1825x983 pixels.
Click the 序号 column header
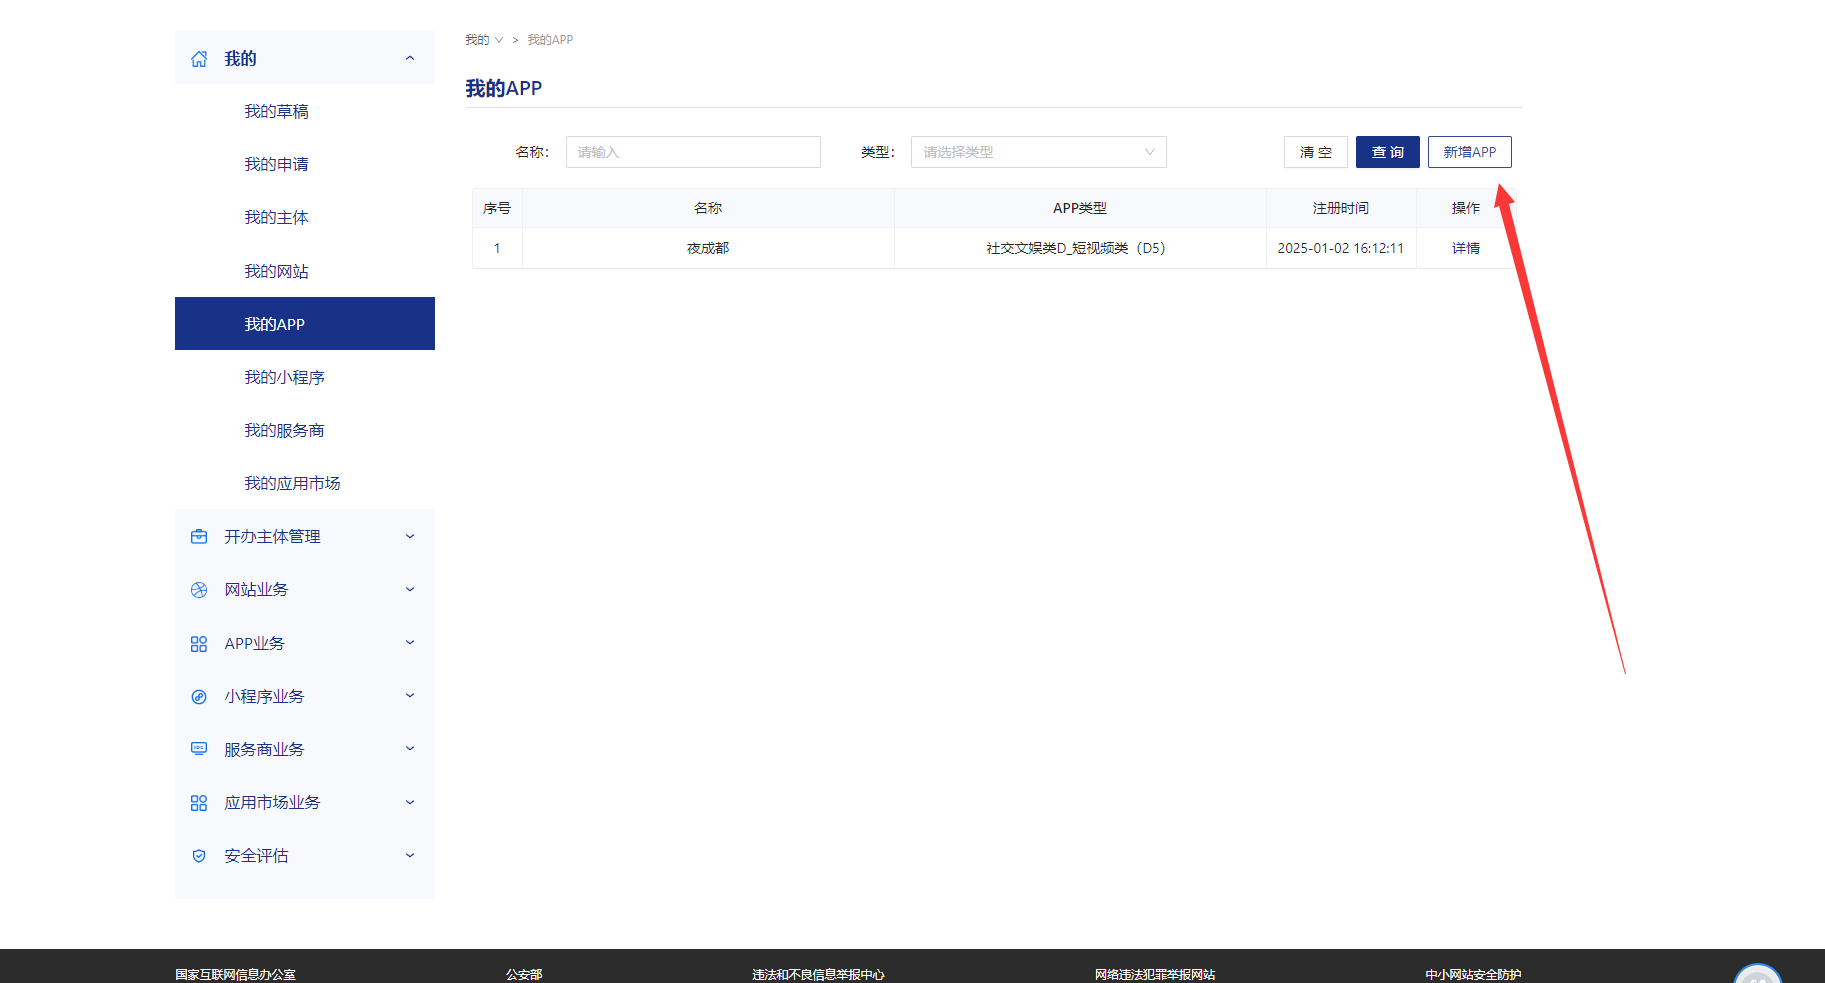click(x=497, y=208)
